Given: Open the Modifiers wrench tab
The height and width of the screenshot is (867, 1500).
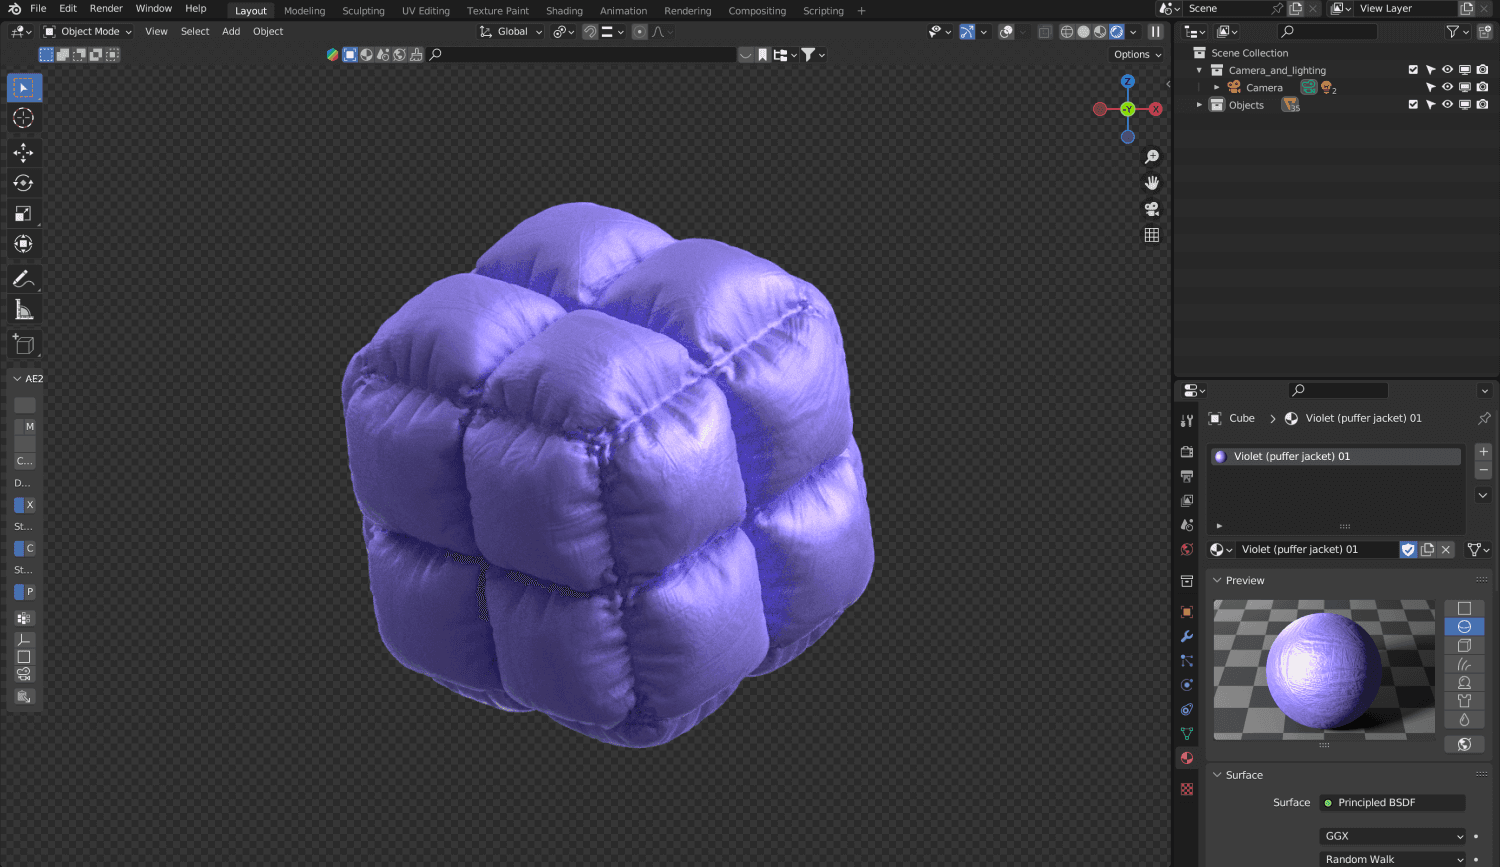Looking at the screenshot, I should (1187, 637).
